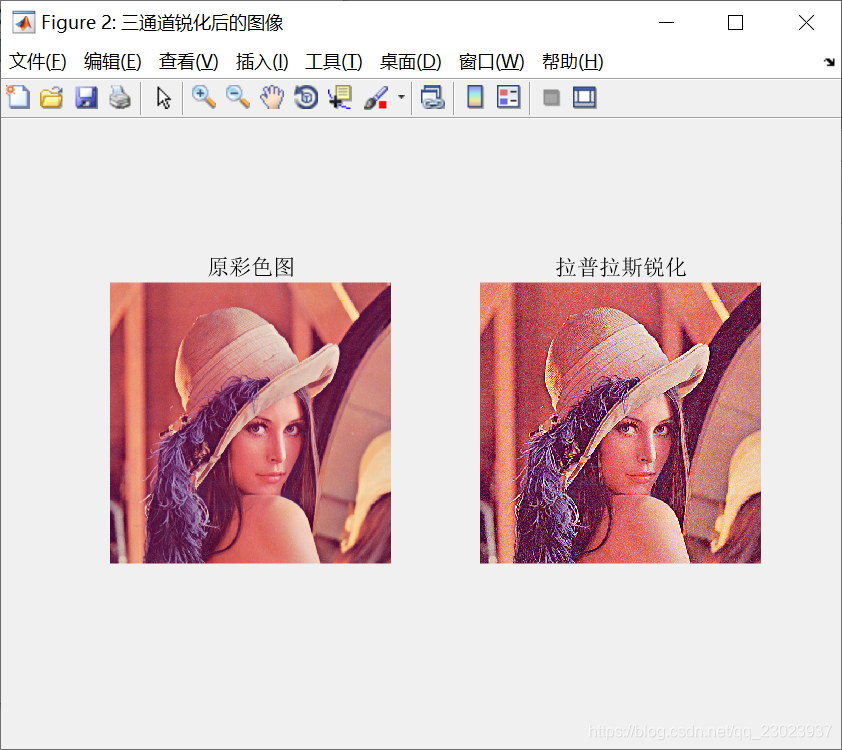
Task: Click the MATLAB logo in the title bar
Action: point(24,23)
